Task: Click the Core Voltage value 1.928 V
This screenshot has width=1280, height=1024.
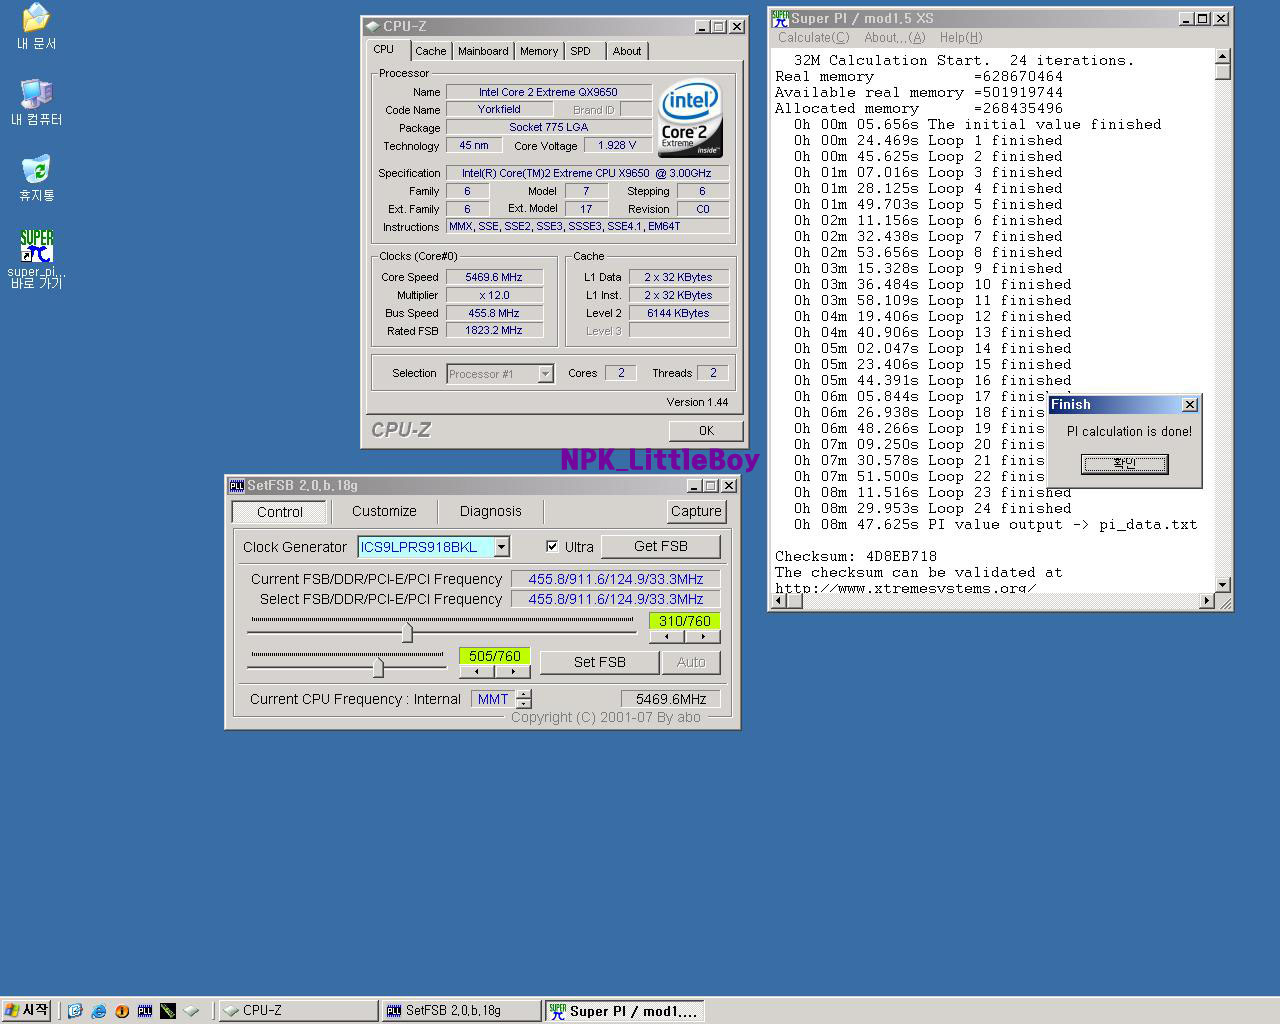Action: (617, 145)
